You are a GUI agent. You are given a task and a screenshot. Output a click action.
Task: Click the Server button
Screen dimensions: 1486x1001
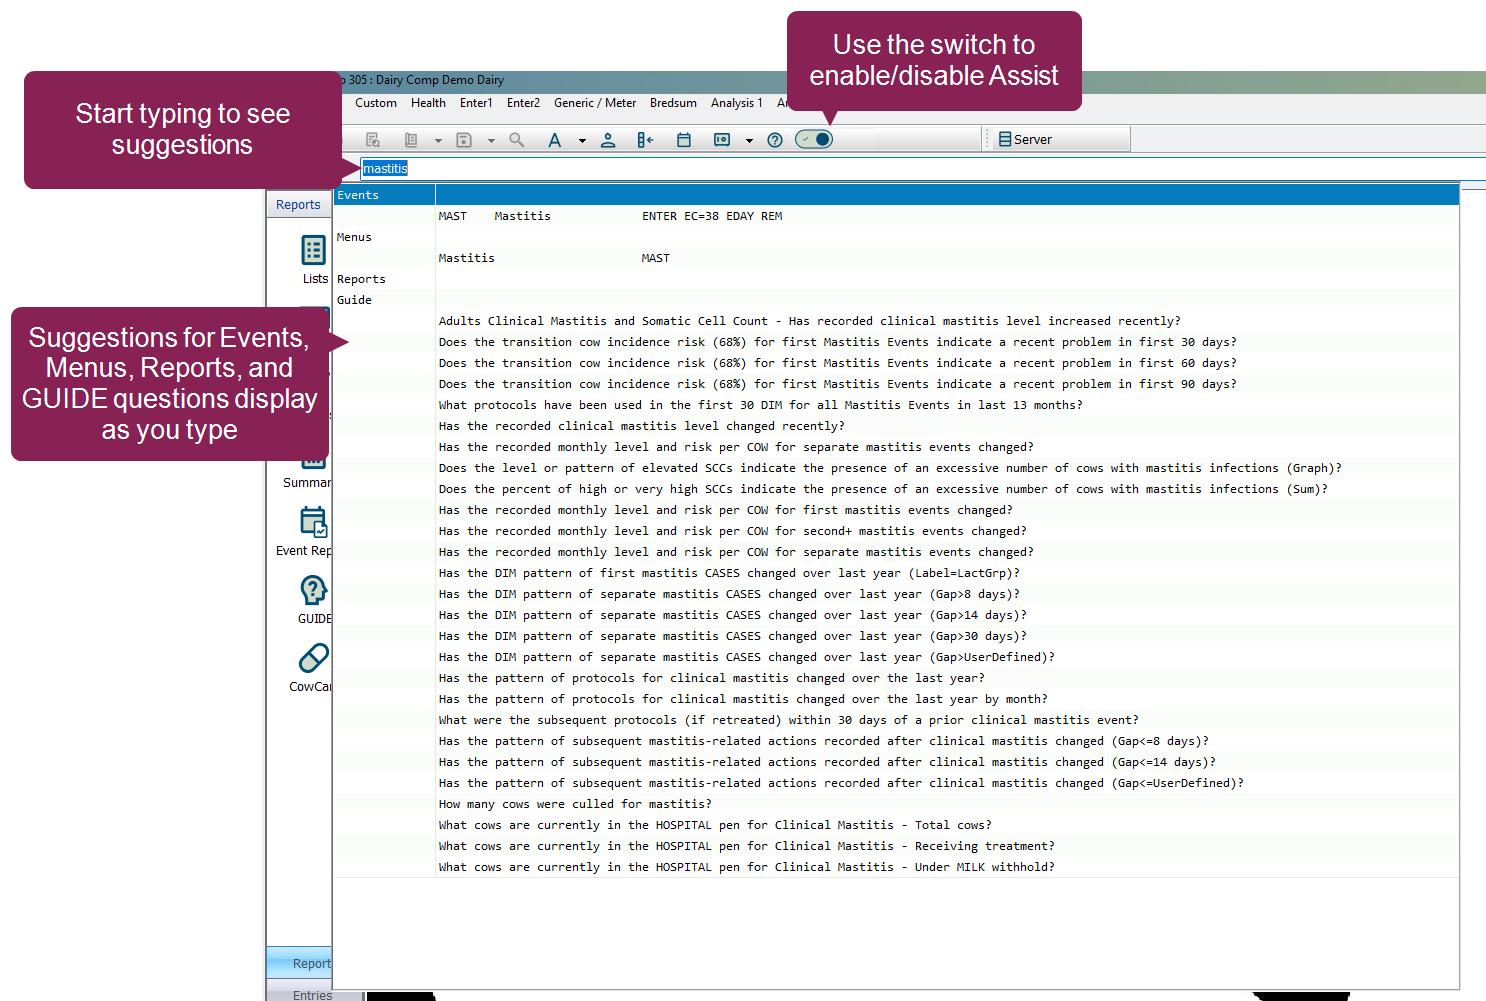pyautogui.click(x=1026, y=140)
